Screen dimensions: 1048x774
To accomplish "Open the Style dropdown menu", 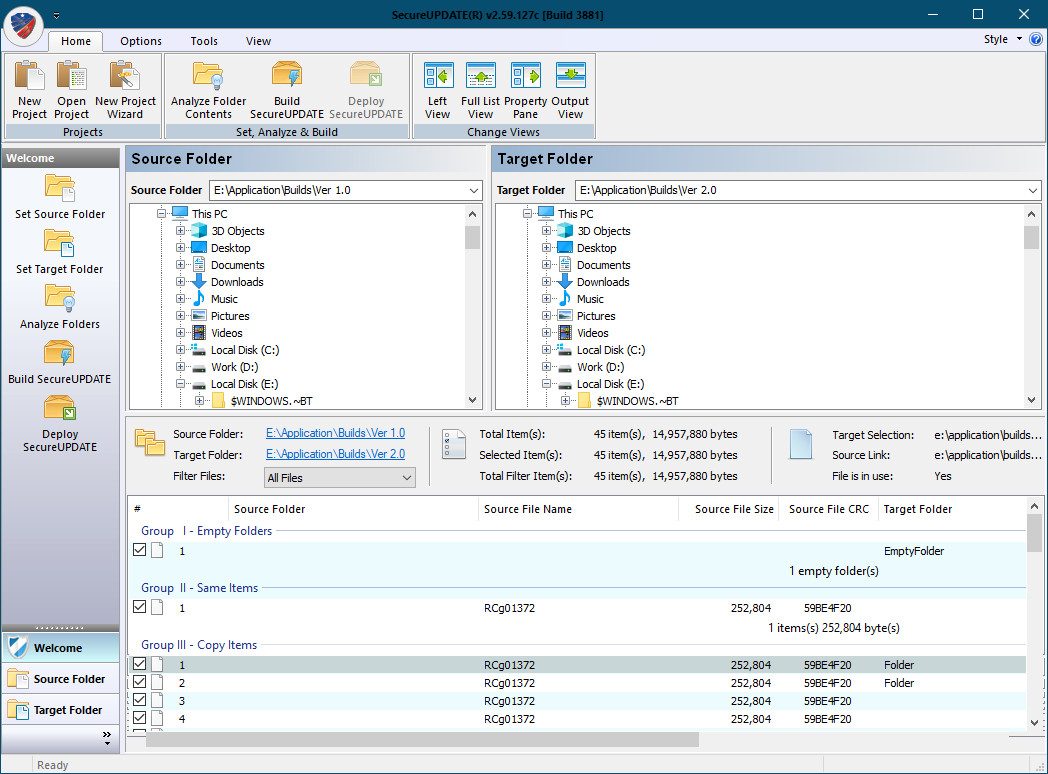I will [x=1003, y=39].
